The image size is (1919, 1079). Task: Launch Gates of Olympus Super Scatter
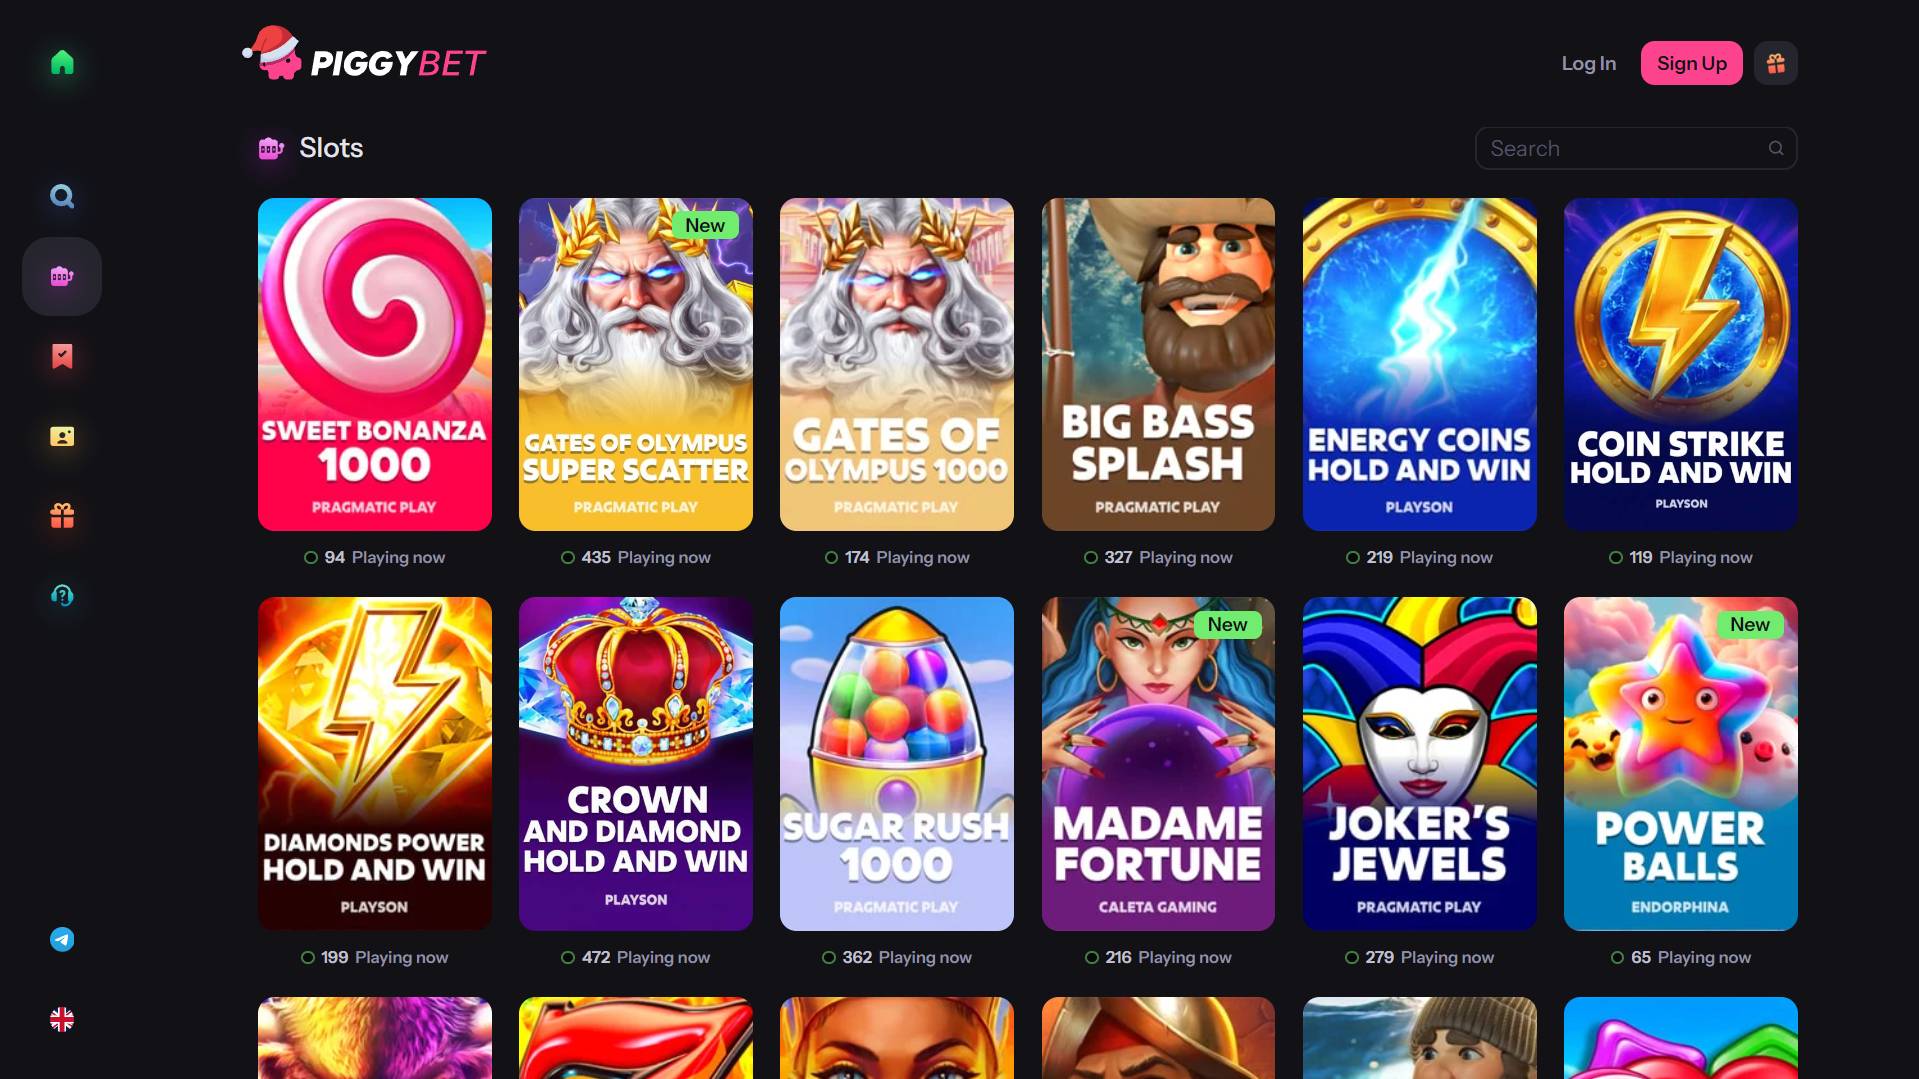point(636,364)
